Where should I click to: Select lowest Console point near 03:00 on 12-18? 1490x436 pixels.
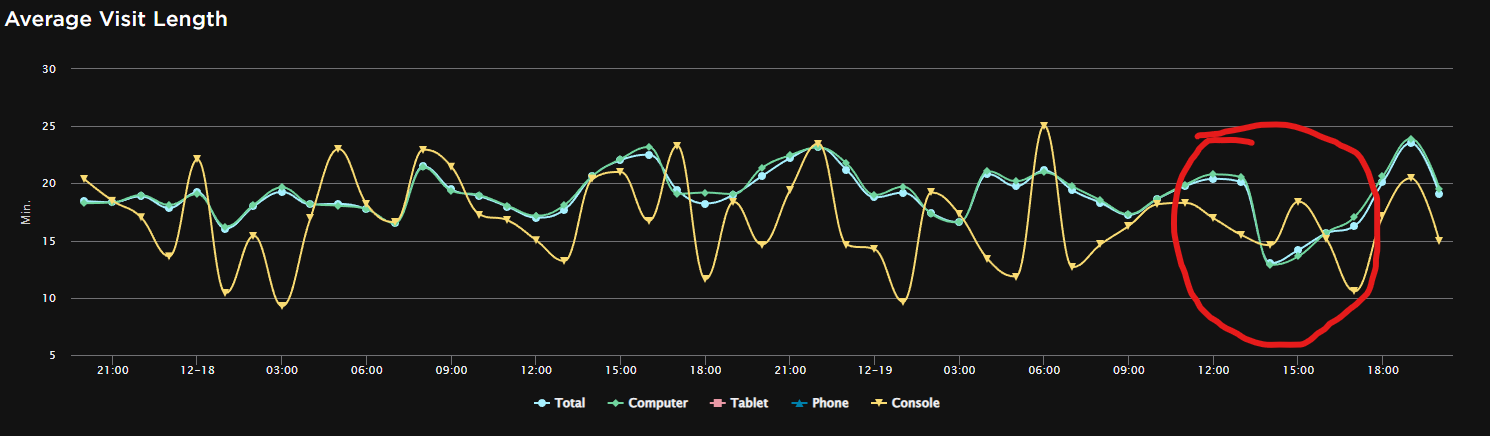(282, 305)
